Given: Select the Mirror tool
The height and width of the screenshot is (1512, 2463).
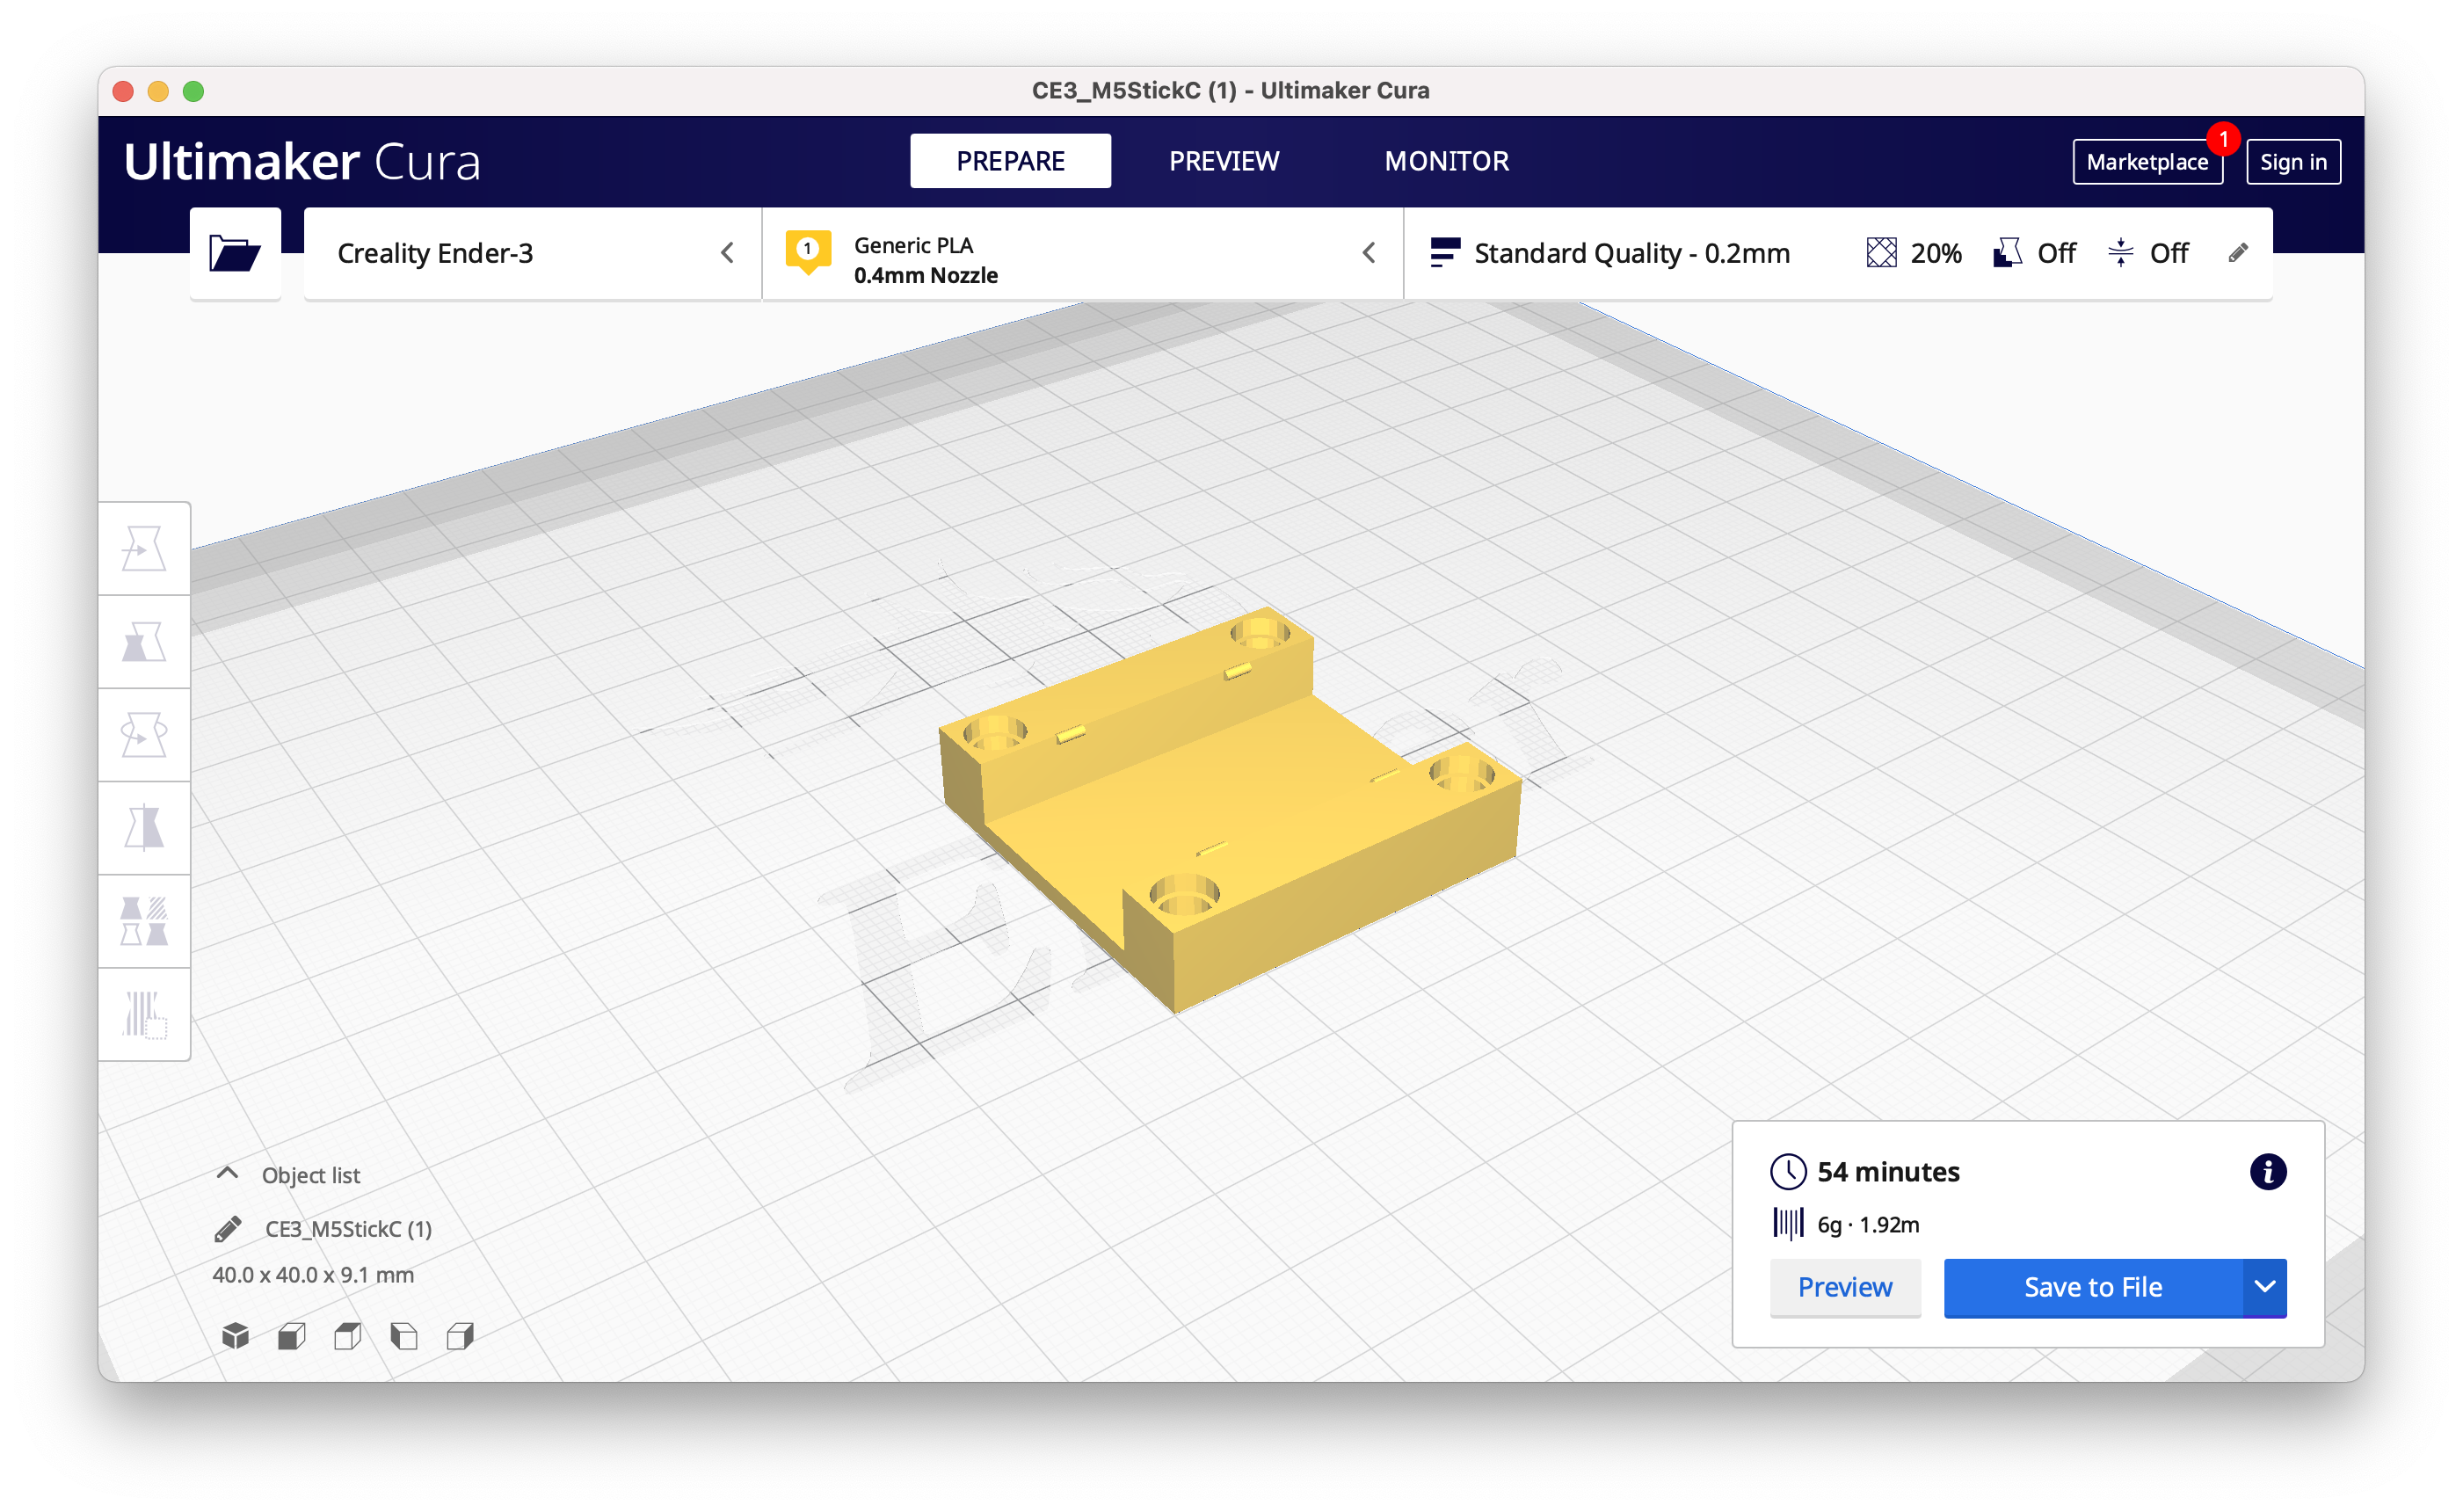Looking at the screenshot, I should click(144, 828).
